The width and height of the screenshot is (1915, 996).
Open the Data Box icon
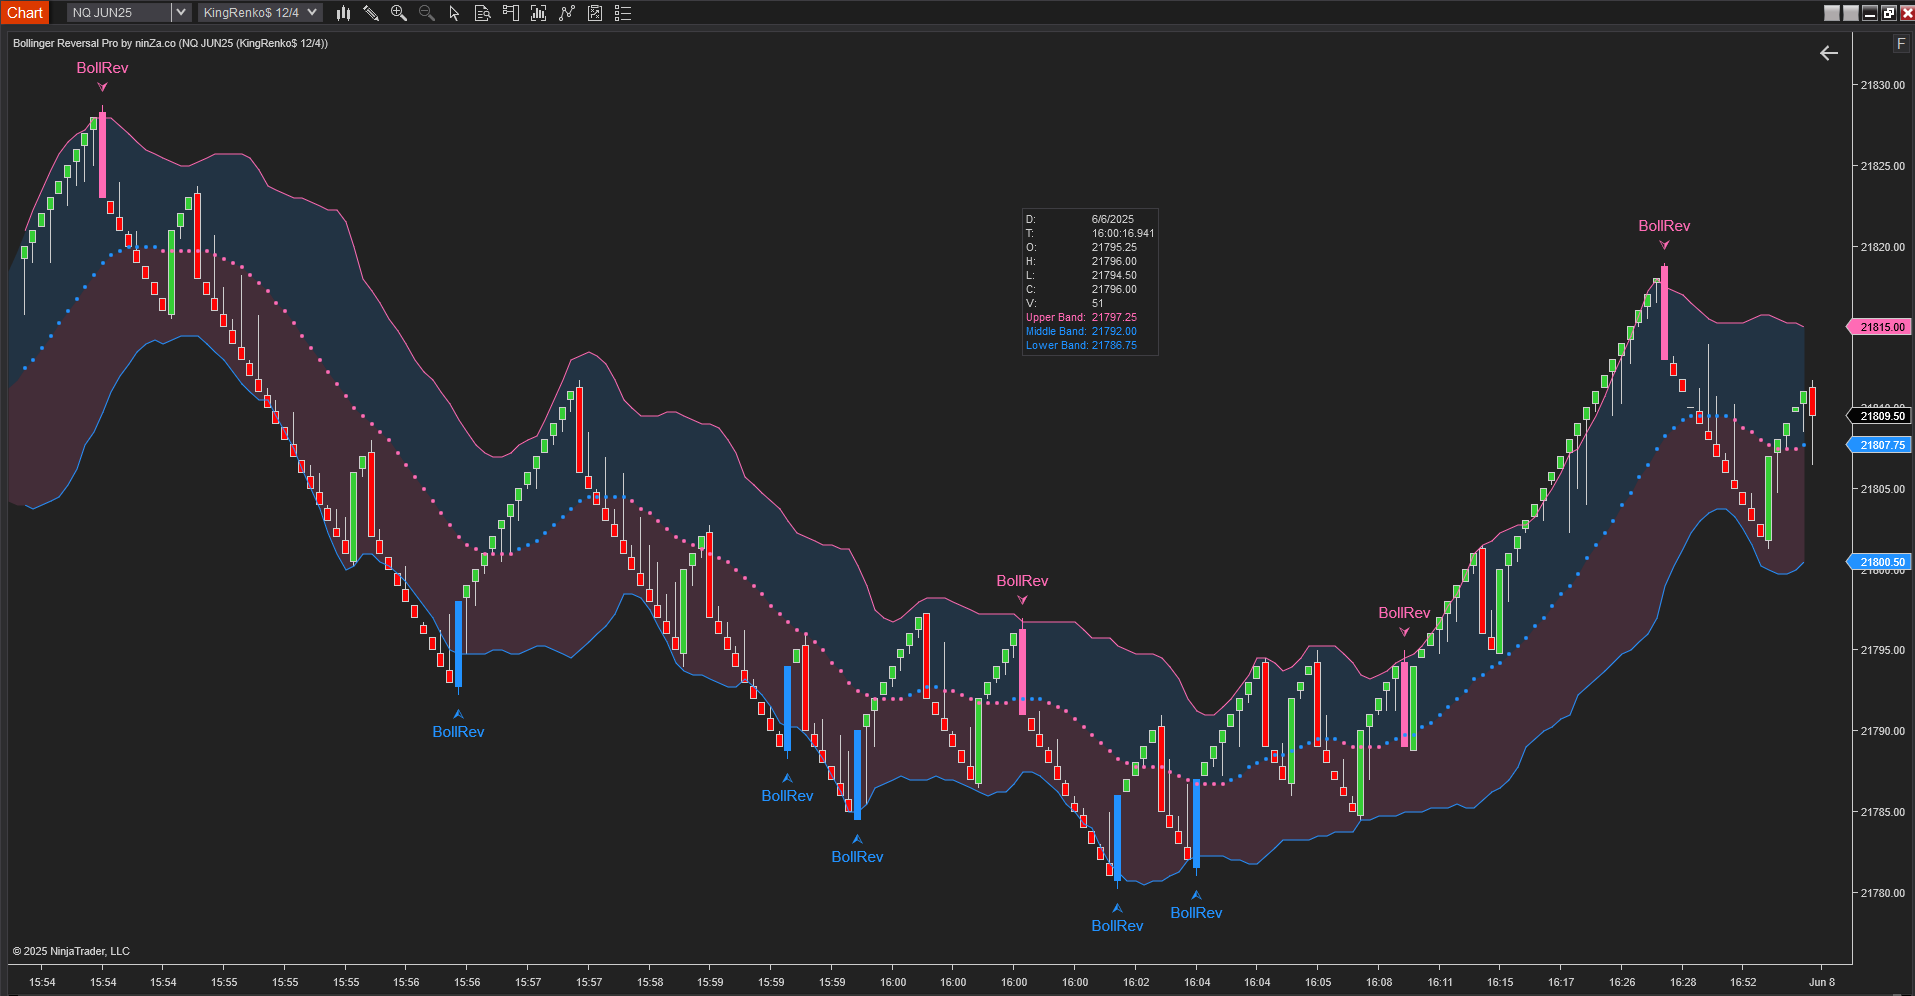(x=482, y=13)
